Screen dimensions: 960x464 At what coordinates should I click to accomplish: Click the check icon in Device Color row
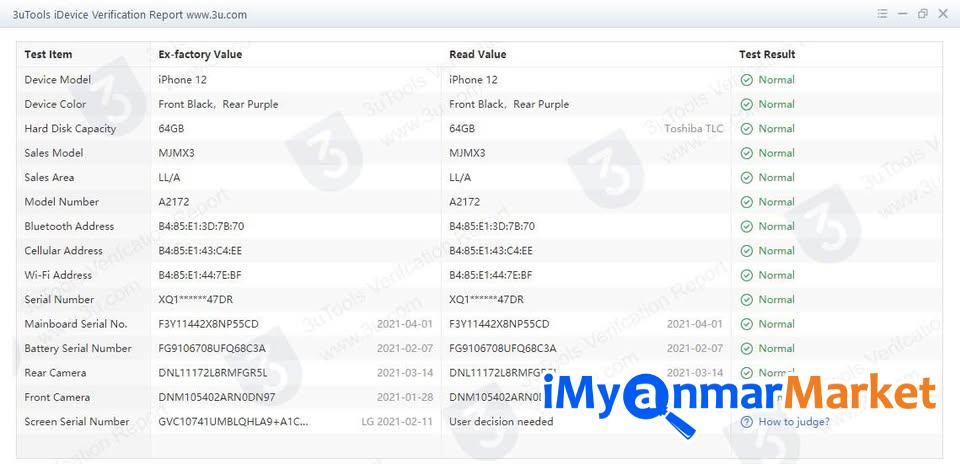tap(746, 104)
